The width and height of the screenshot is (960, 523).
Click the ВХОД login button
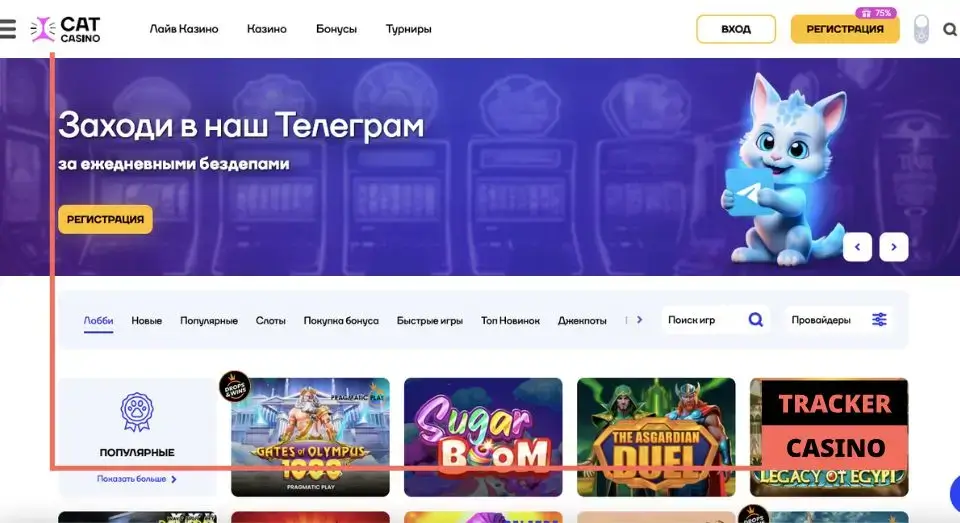click(x=736, y=29)
